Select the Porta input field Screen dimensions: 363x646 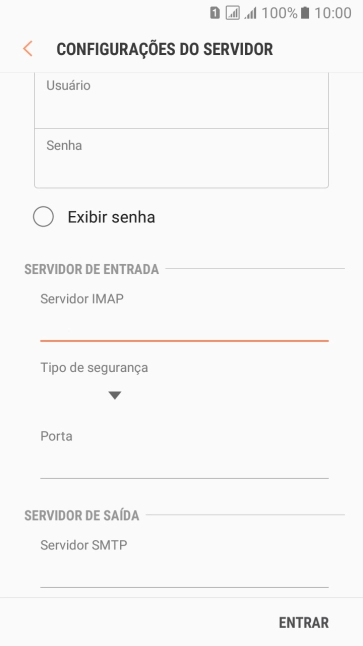point(184,454)
